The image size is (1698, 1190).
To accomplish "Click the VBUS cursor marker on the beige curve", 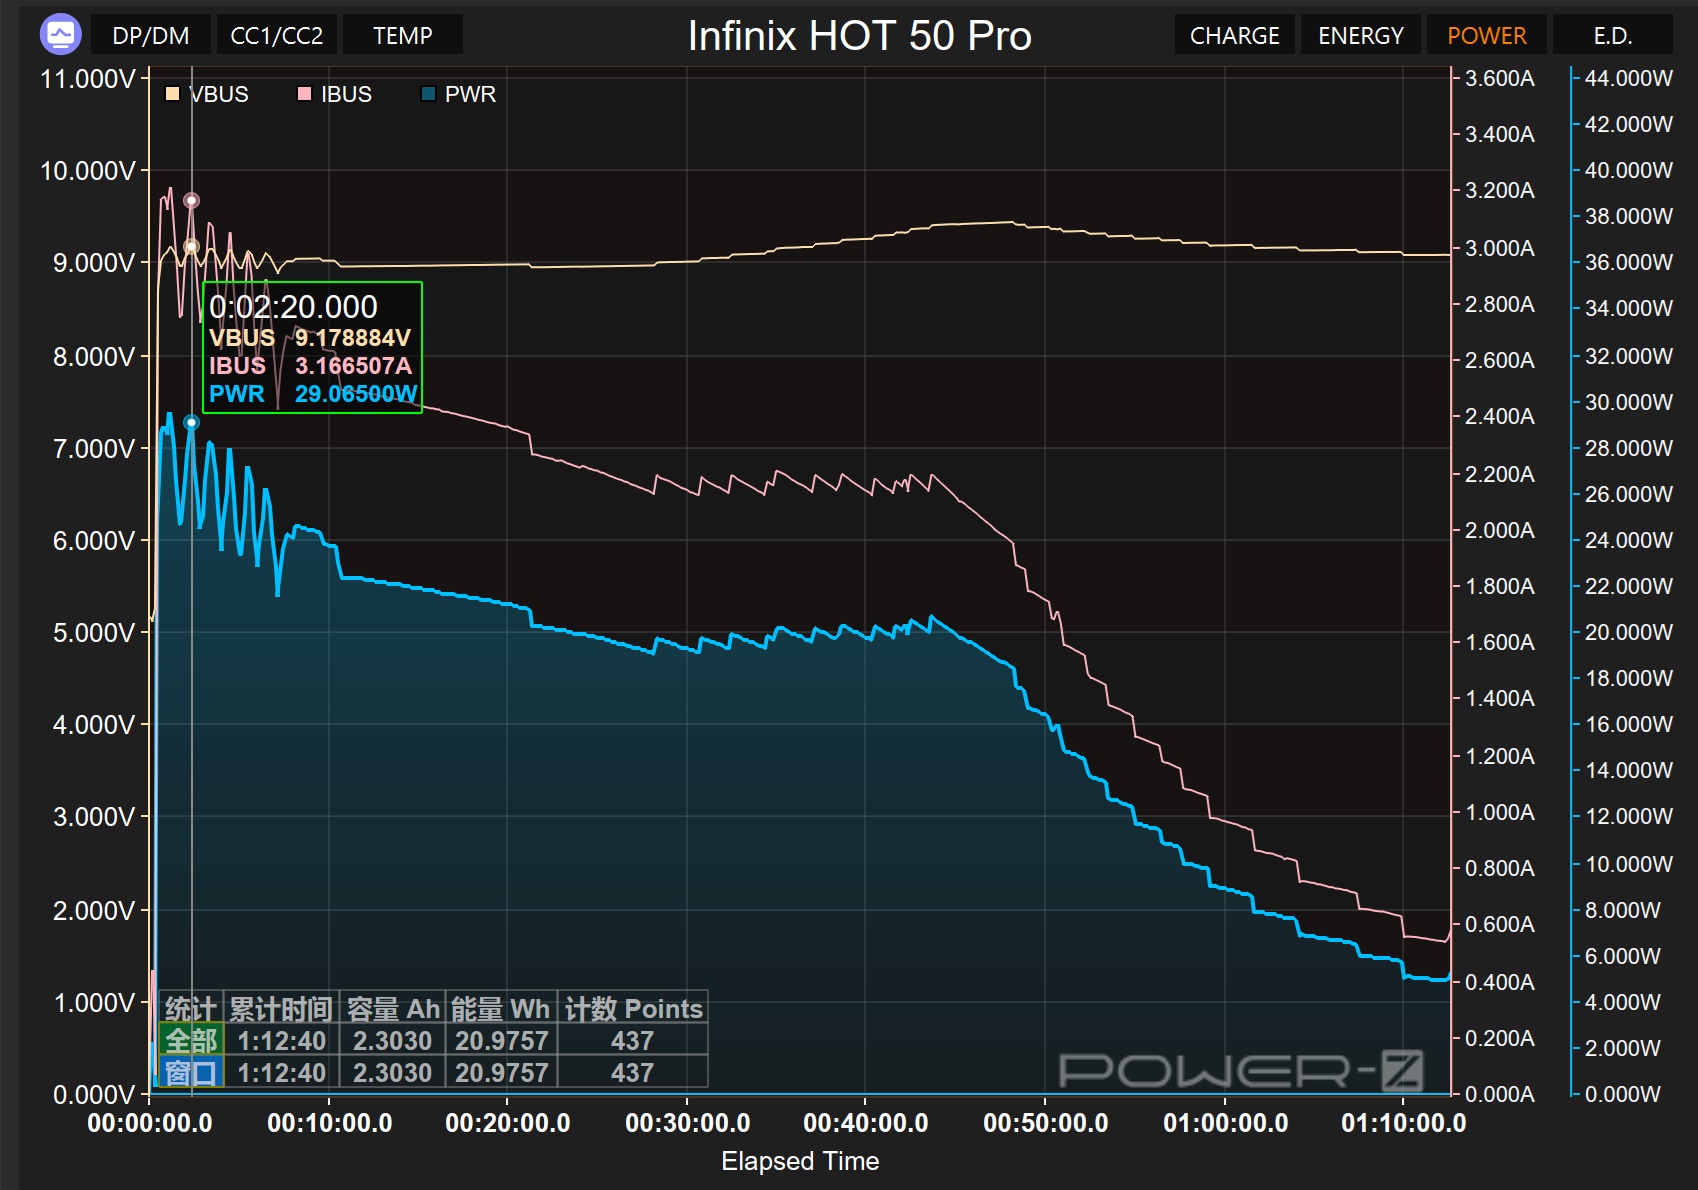I will click(x=191, y=246).
